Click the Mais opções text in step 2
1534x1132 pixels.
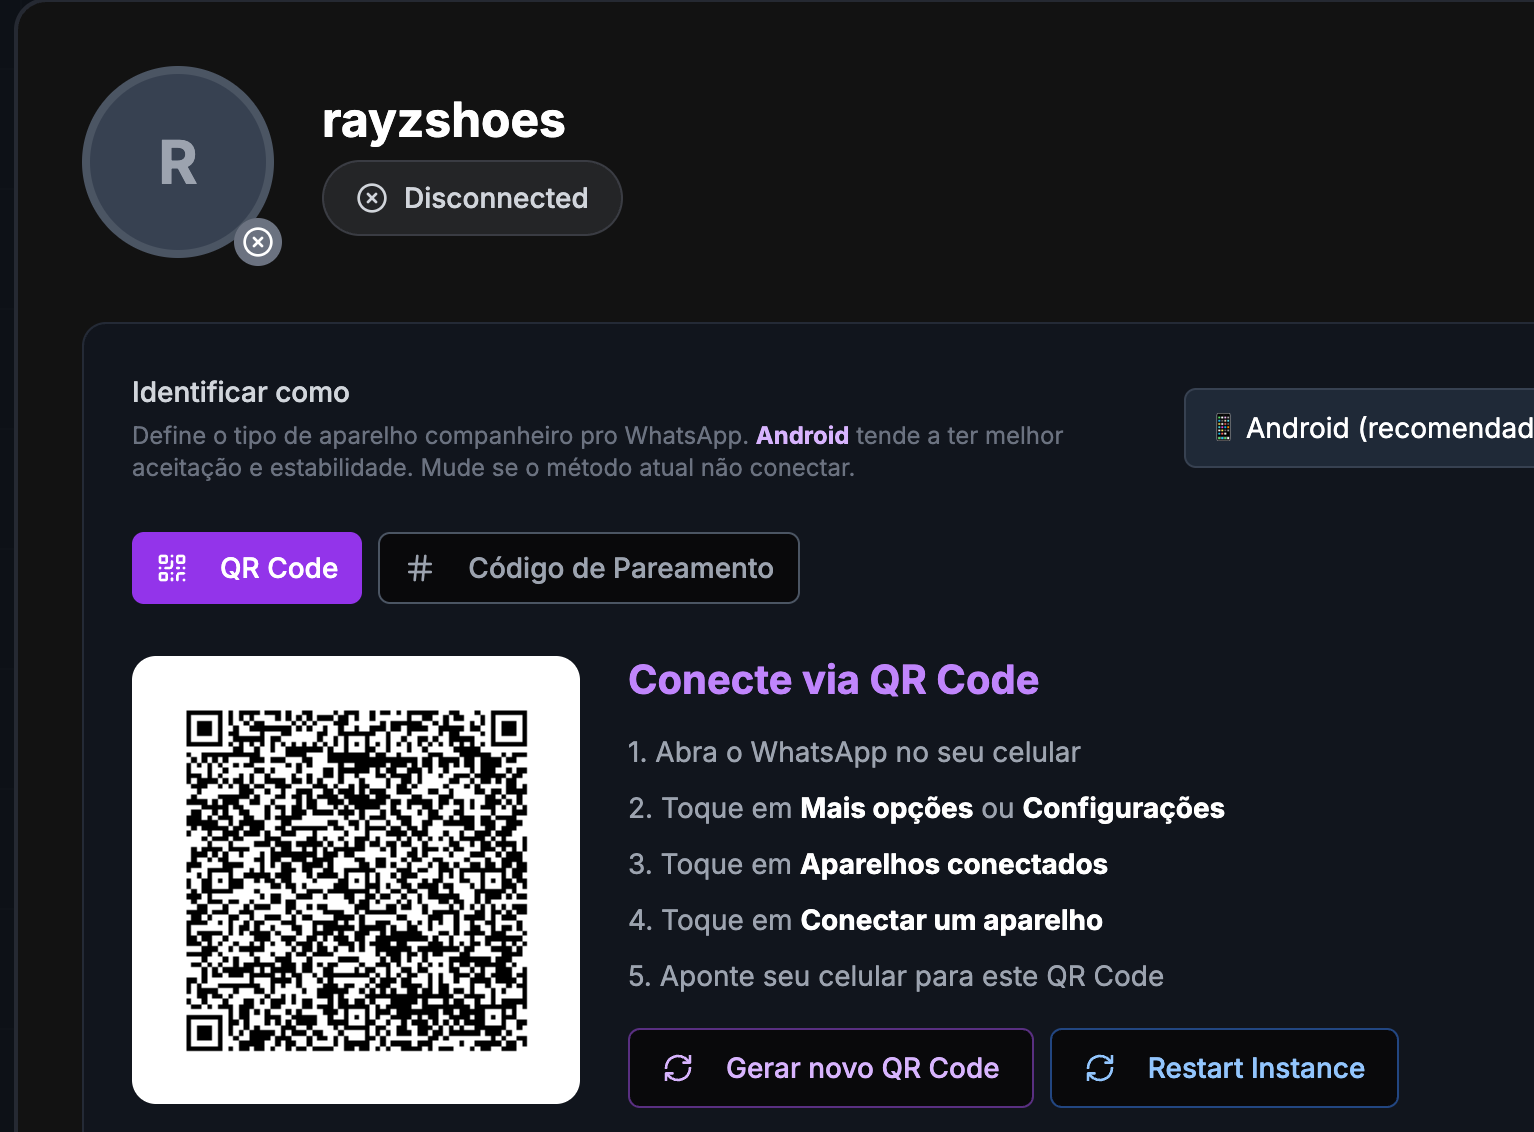pos(887,808)
